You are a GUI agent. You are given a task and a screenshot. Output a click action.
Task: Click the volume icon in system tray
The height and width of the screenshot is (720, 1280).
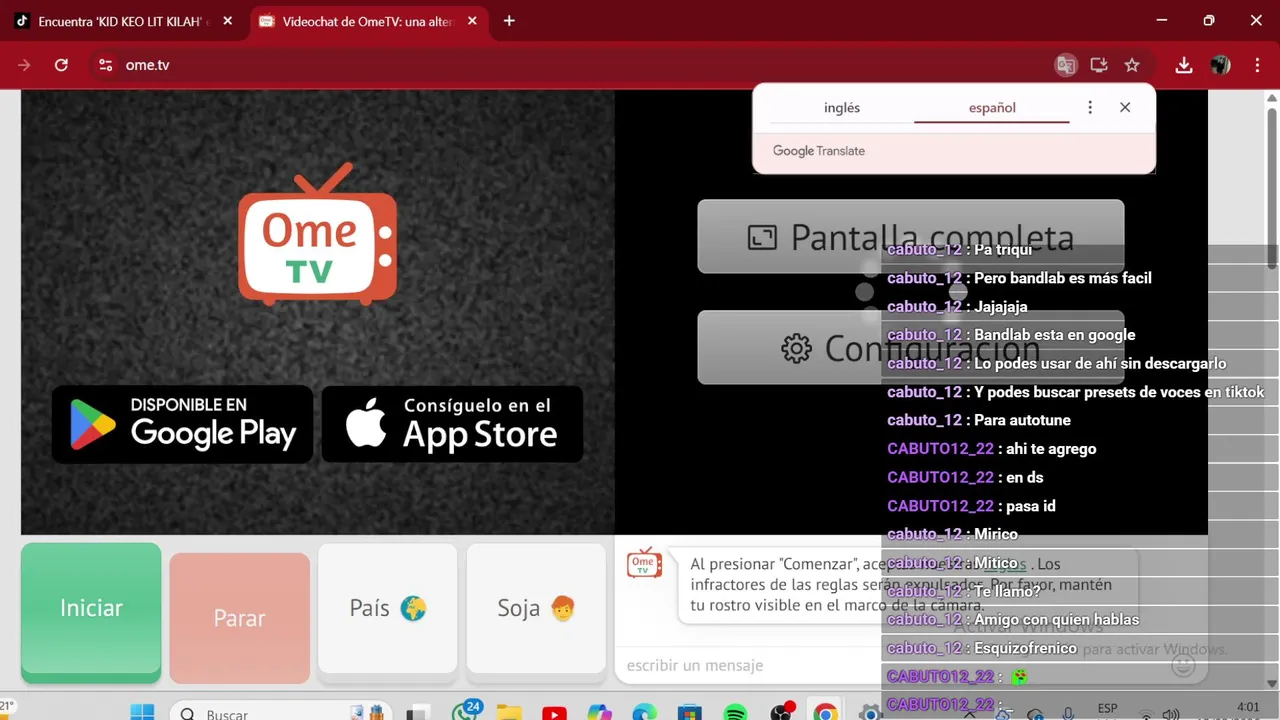coord(1171,714)
